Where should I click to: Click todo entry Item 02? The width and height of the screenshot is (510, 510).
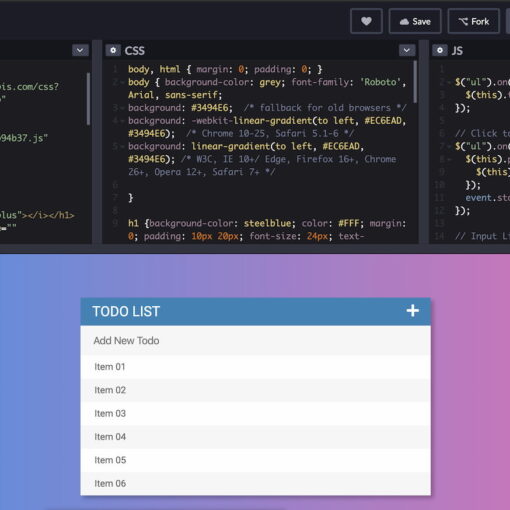(x=255, y=390)
